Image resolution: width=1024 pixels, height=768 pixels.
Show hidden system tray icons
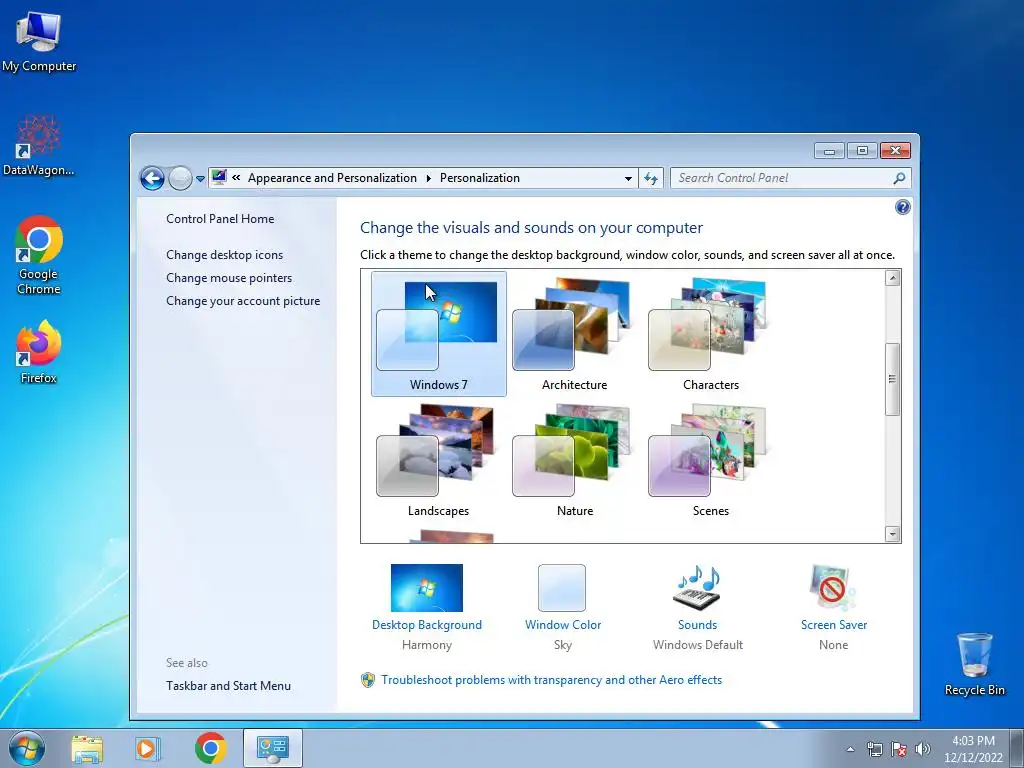850,749
